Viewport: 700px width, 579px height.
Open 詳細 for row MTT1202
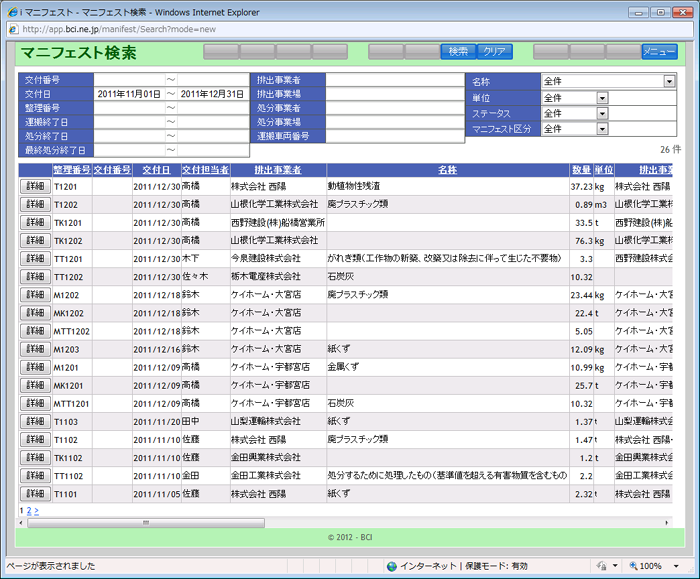pos(35,331)
